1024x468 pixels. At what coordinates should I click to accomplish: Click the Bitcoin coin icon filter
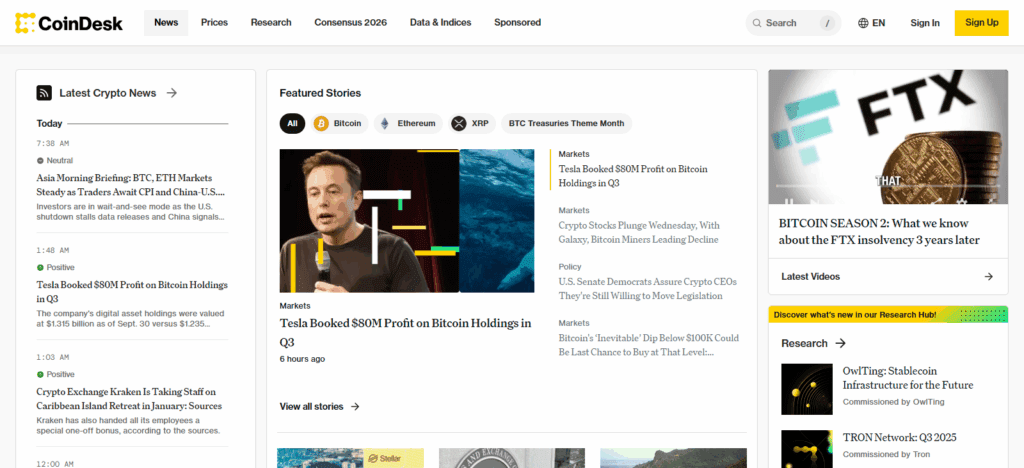coord(321,123)
